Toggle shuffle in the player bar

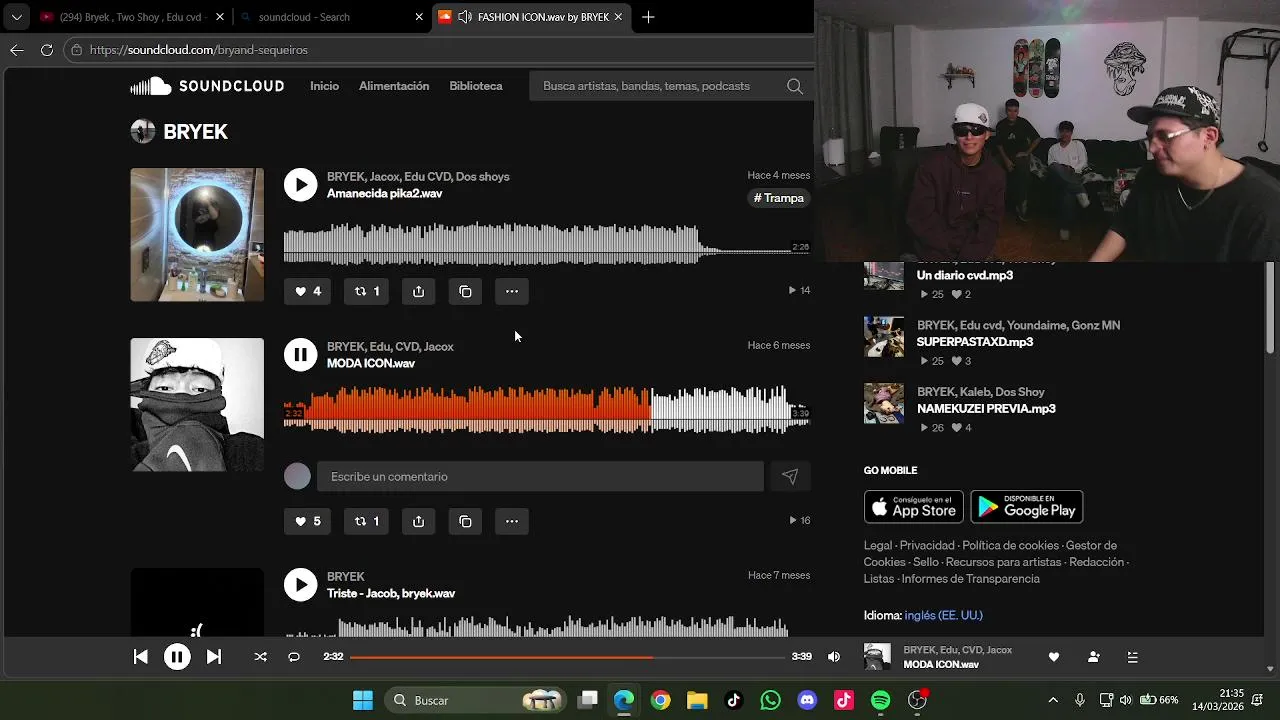click(260, 657)
